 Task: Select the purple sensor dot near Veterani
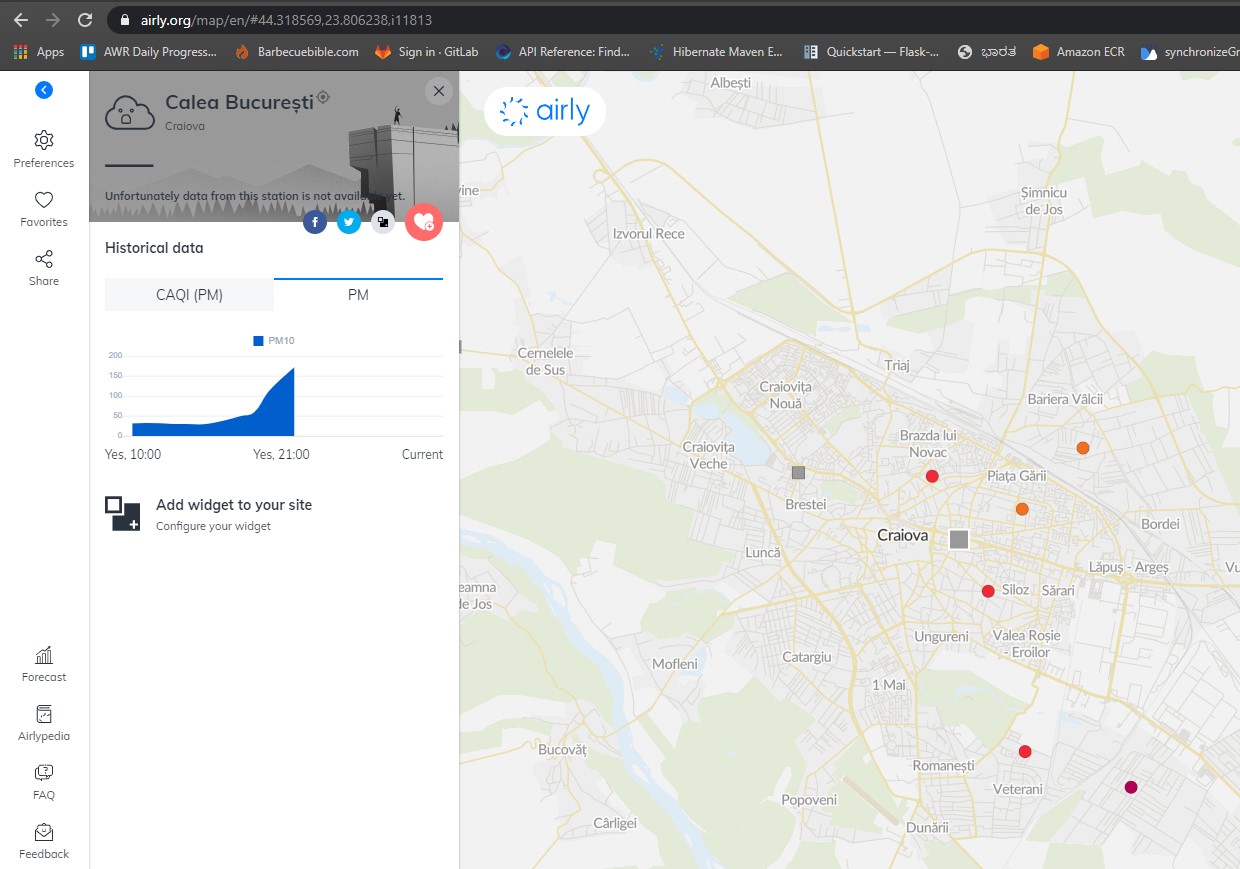[x=1131, y=787]
